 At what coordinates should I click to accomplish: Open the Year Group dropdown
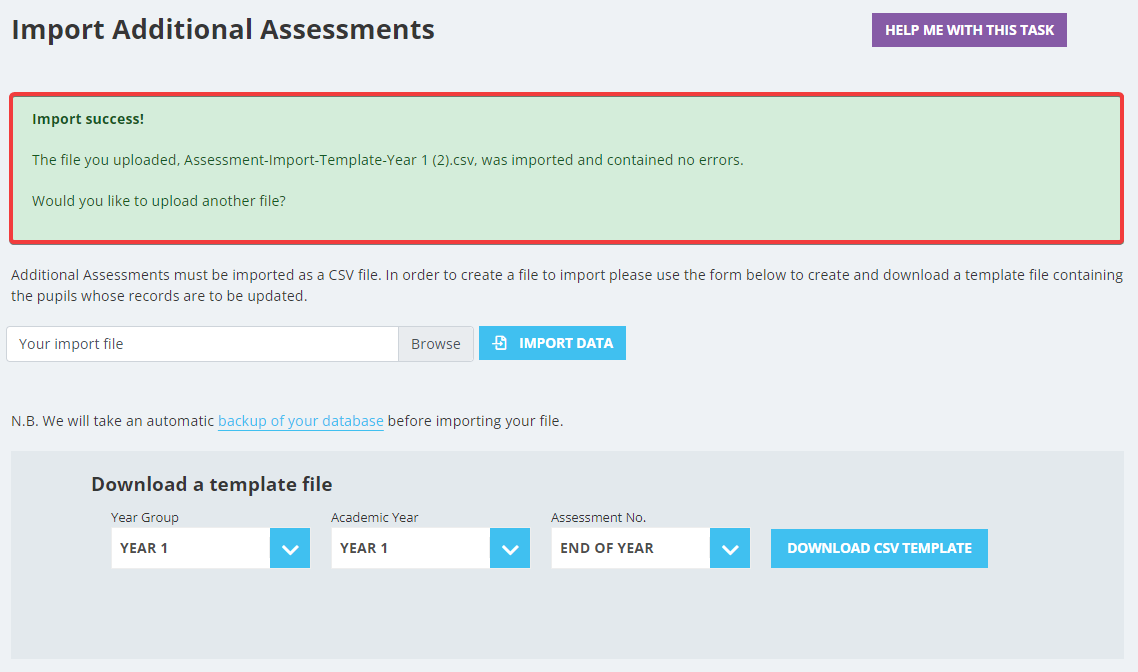point(210,548)
